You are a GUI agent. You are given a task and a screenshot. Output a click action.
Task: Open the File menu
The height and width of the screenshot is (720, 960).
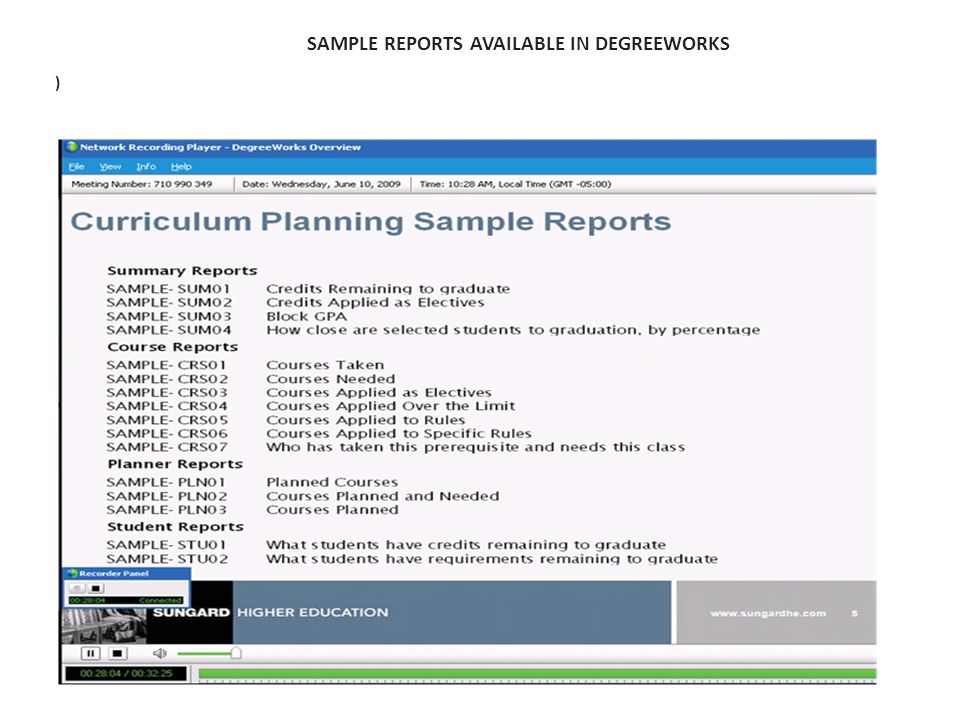tap(76, 167)
